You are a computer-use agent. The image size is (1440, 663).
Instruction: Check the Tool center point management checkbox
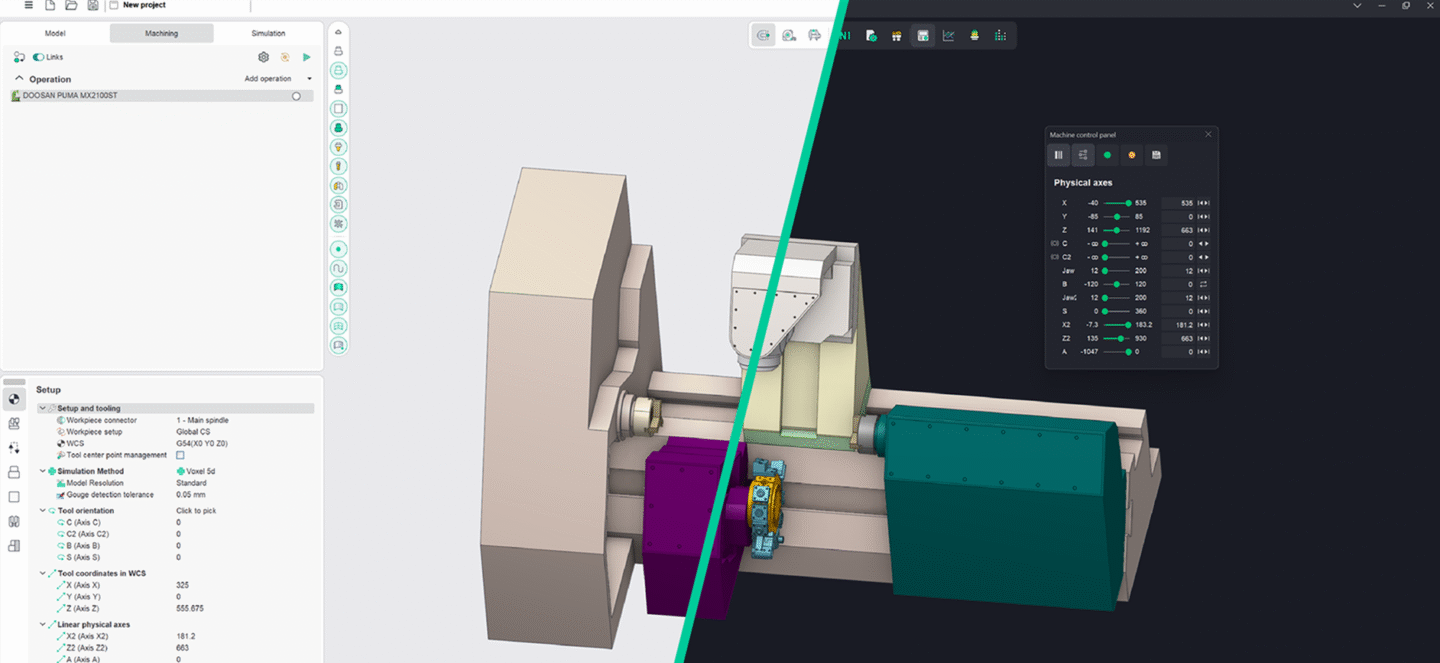(x=180, y=455)
